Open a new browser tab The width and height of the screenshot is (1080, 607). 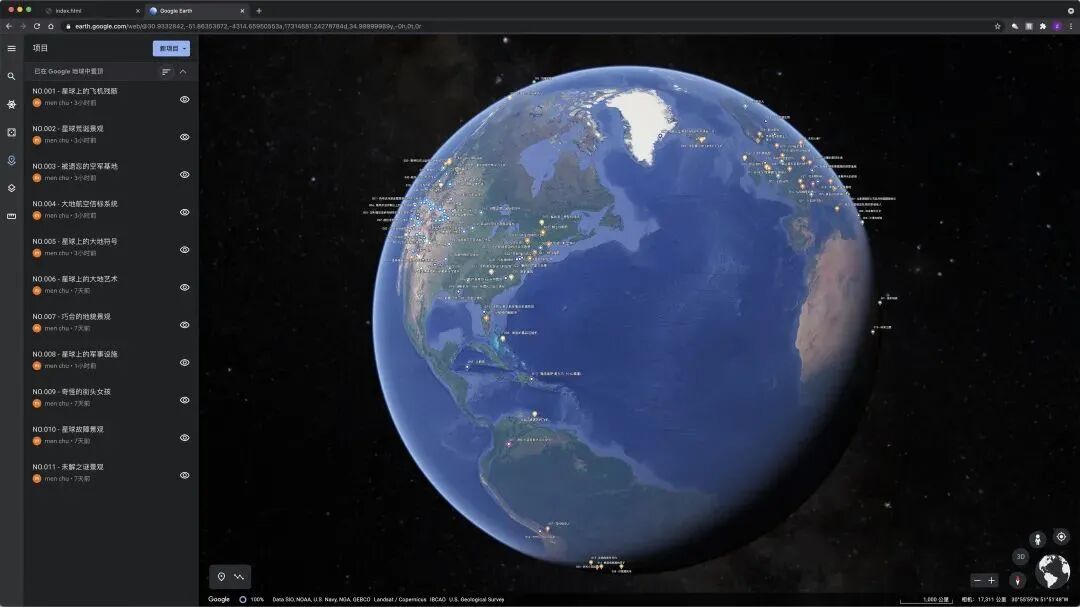[x=259, y=11]
